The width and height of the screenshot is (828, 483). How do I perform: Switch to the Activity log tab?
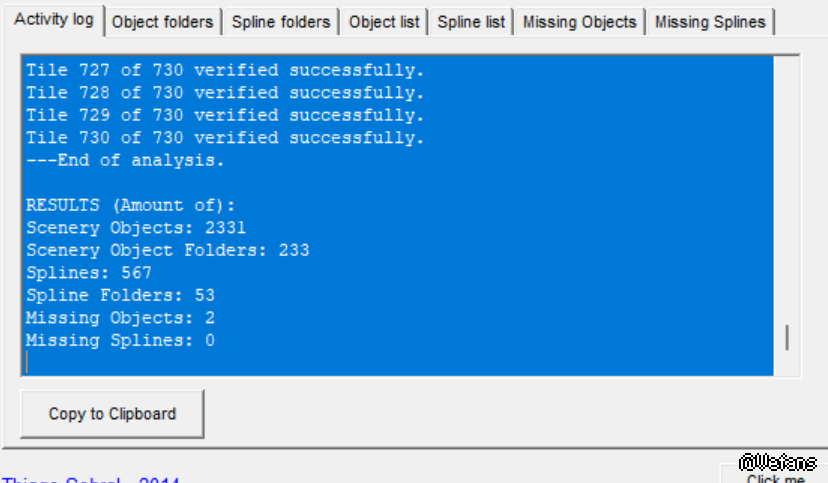pyautogui.click(x=53, y=20)
